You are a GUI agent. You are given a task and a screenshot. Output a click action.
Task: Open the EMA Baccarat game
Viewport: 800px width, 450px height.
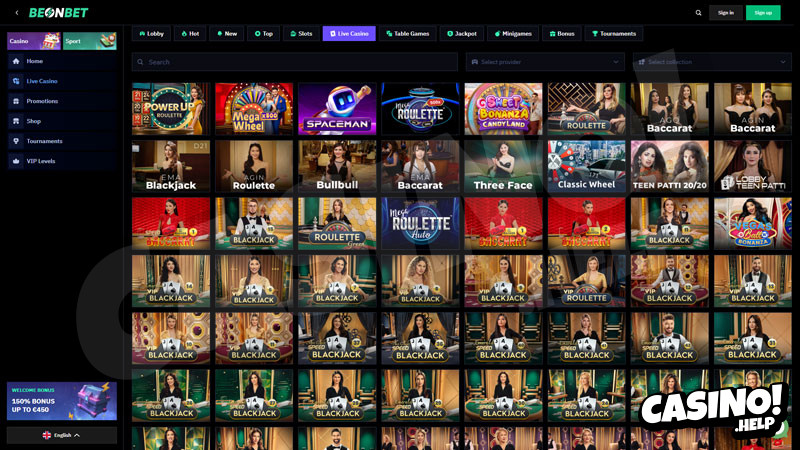[420, 166]
